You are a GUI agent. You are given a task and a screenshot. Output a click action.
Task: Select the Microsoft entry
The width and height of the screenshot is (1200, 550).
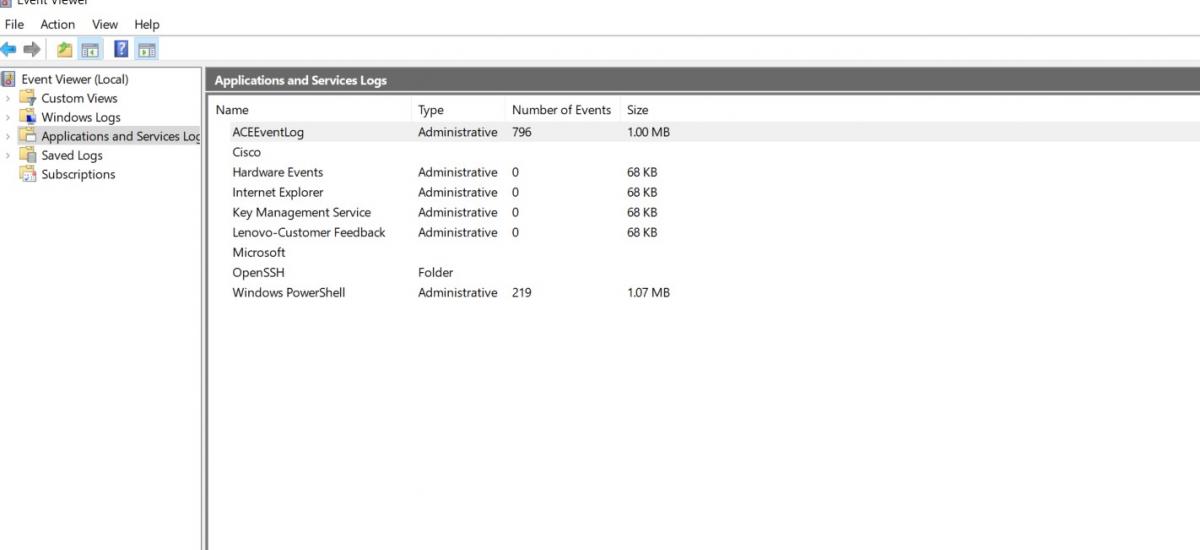click(x=259, y=252)
